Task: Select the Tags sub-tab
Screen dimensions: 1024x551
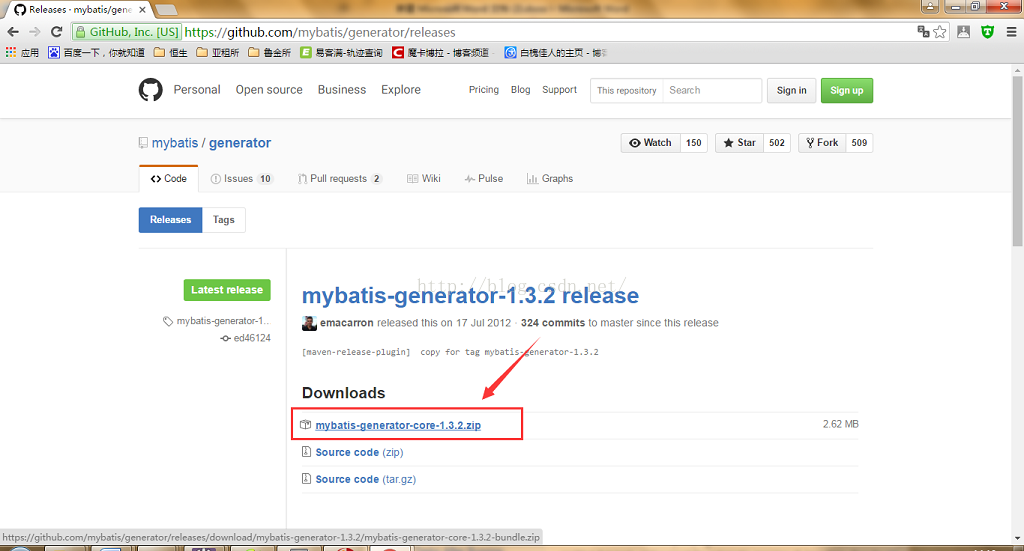Action: coord(223,220)
